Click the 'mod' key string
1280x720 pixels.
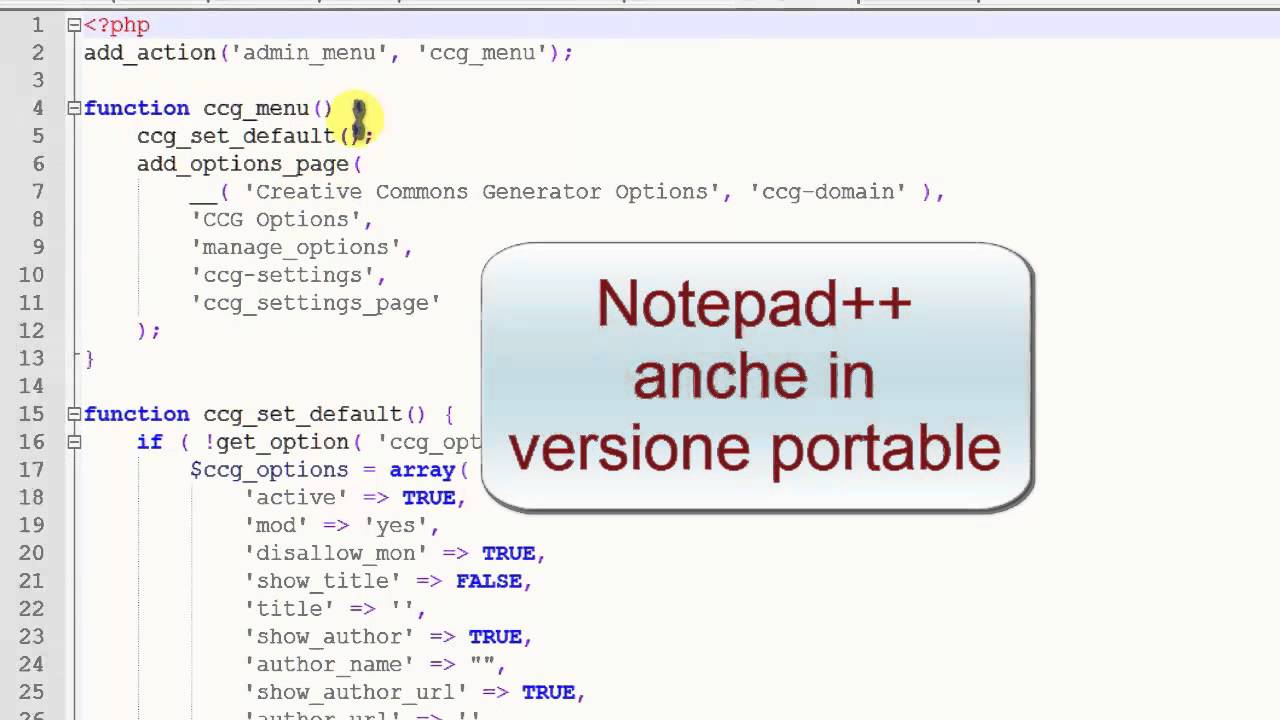(276, 525)
